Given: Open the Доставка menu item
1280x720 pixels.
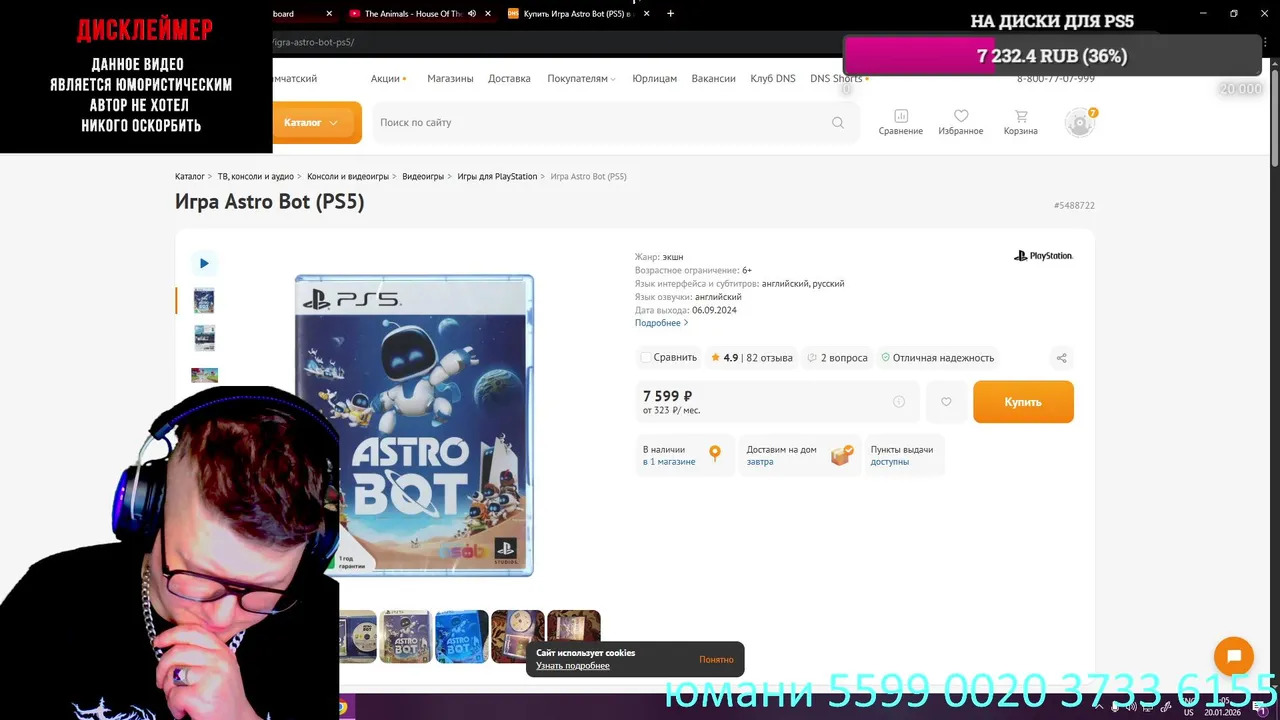Looking at the screenshot, I should coord(509,78).
